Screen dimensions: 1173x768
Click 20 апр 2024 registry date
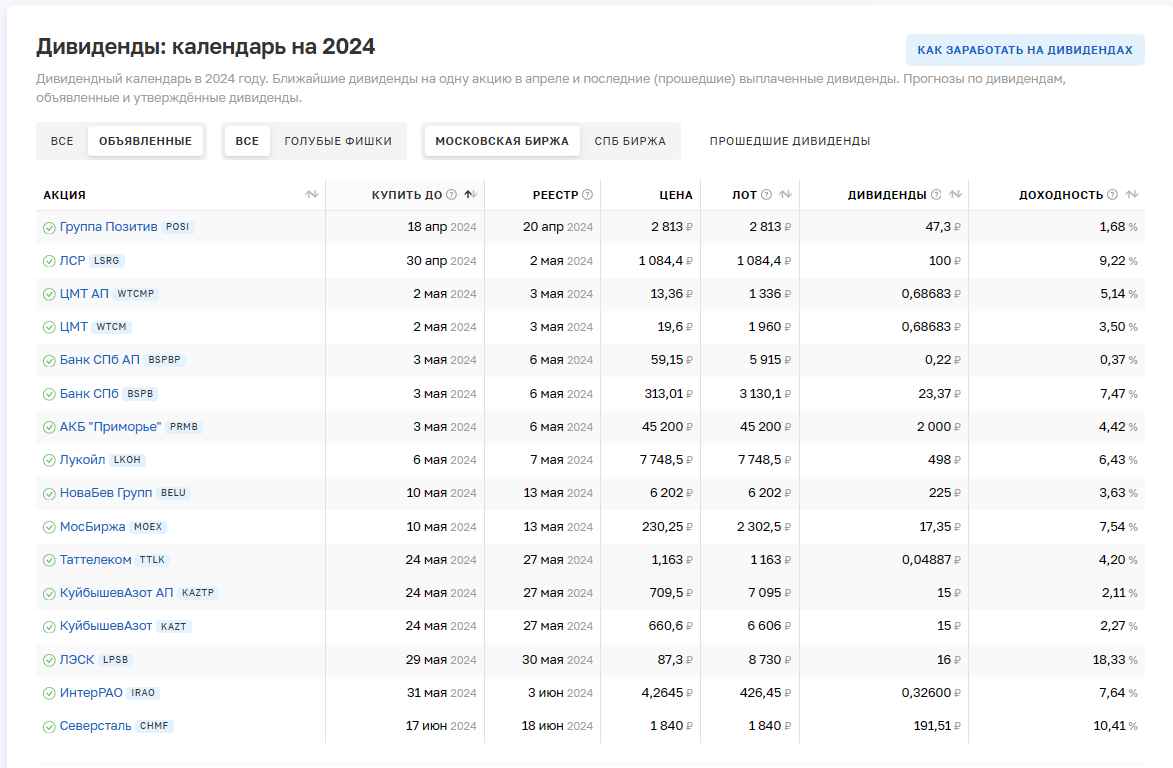tap(558, 227)
